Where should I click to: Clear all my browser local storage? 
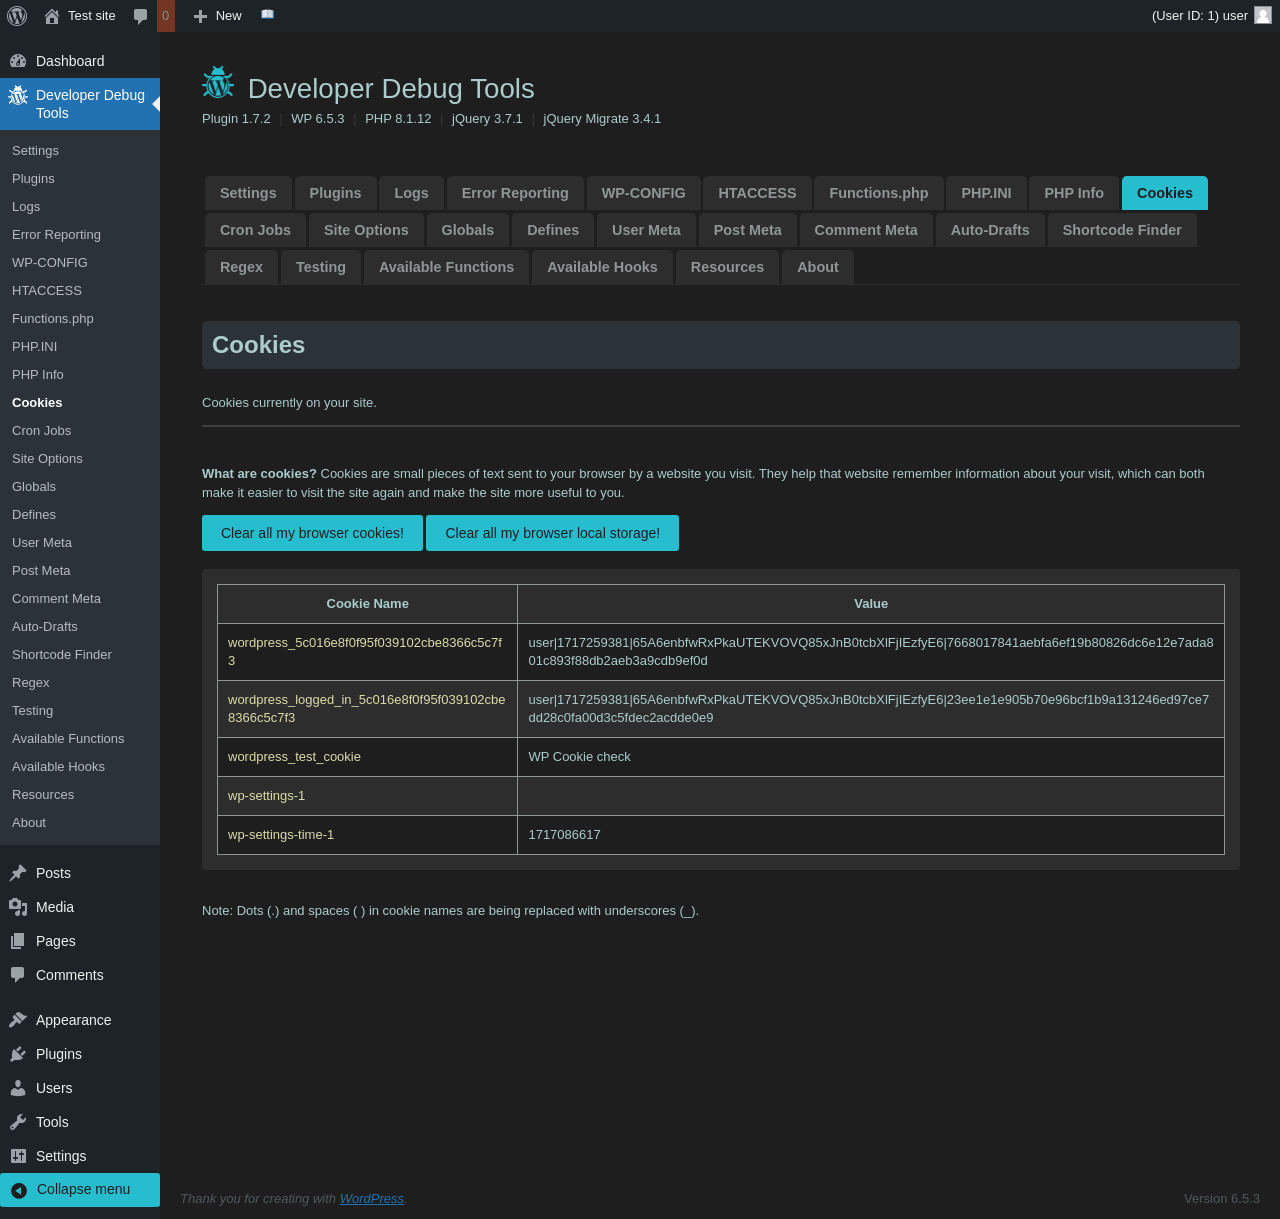click(552, 533)
